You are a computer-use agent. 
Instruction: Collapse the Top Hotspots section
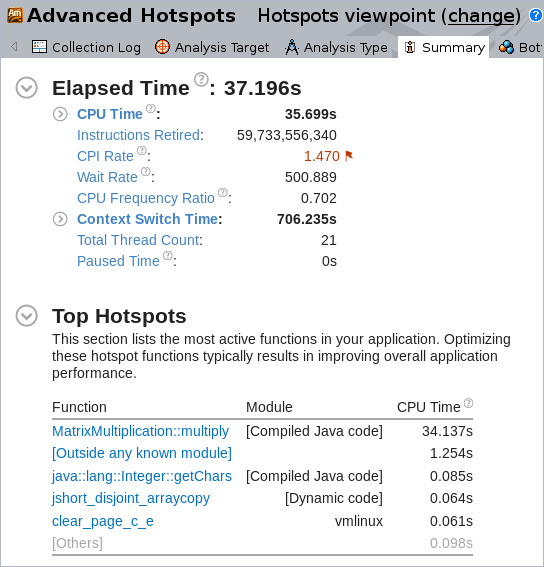[x=26, y=316]
